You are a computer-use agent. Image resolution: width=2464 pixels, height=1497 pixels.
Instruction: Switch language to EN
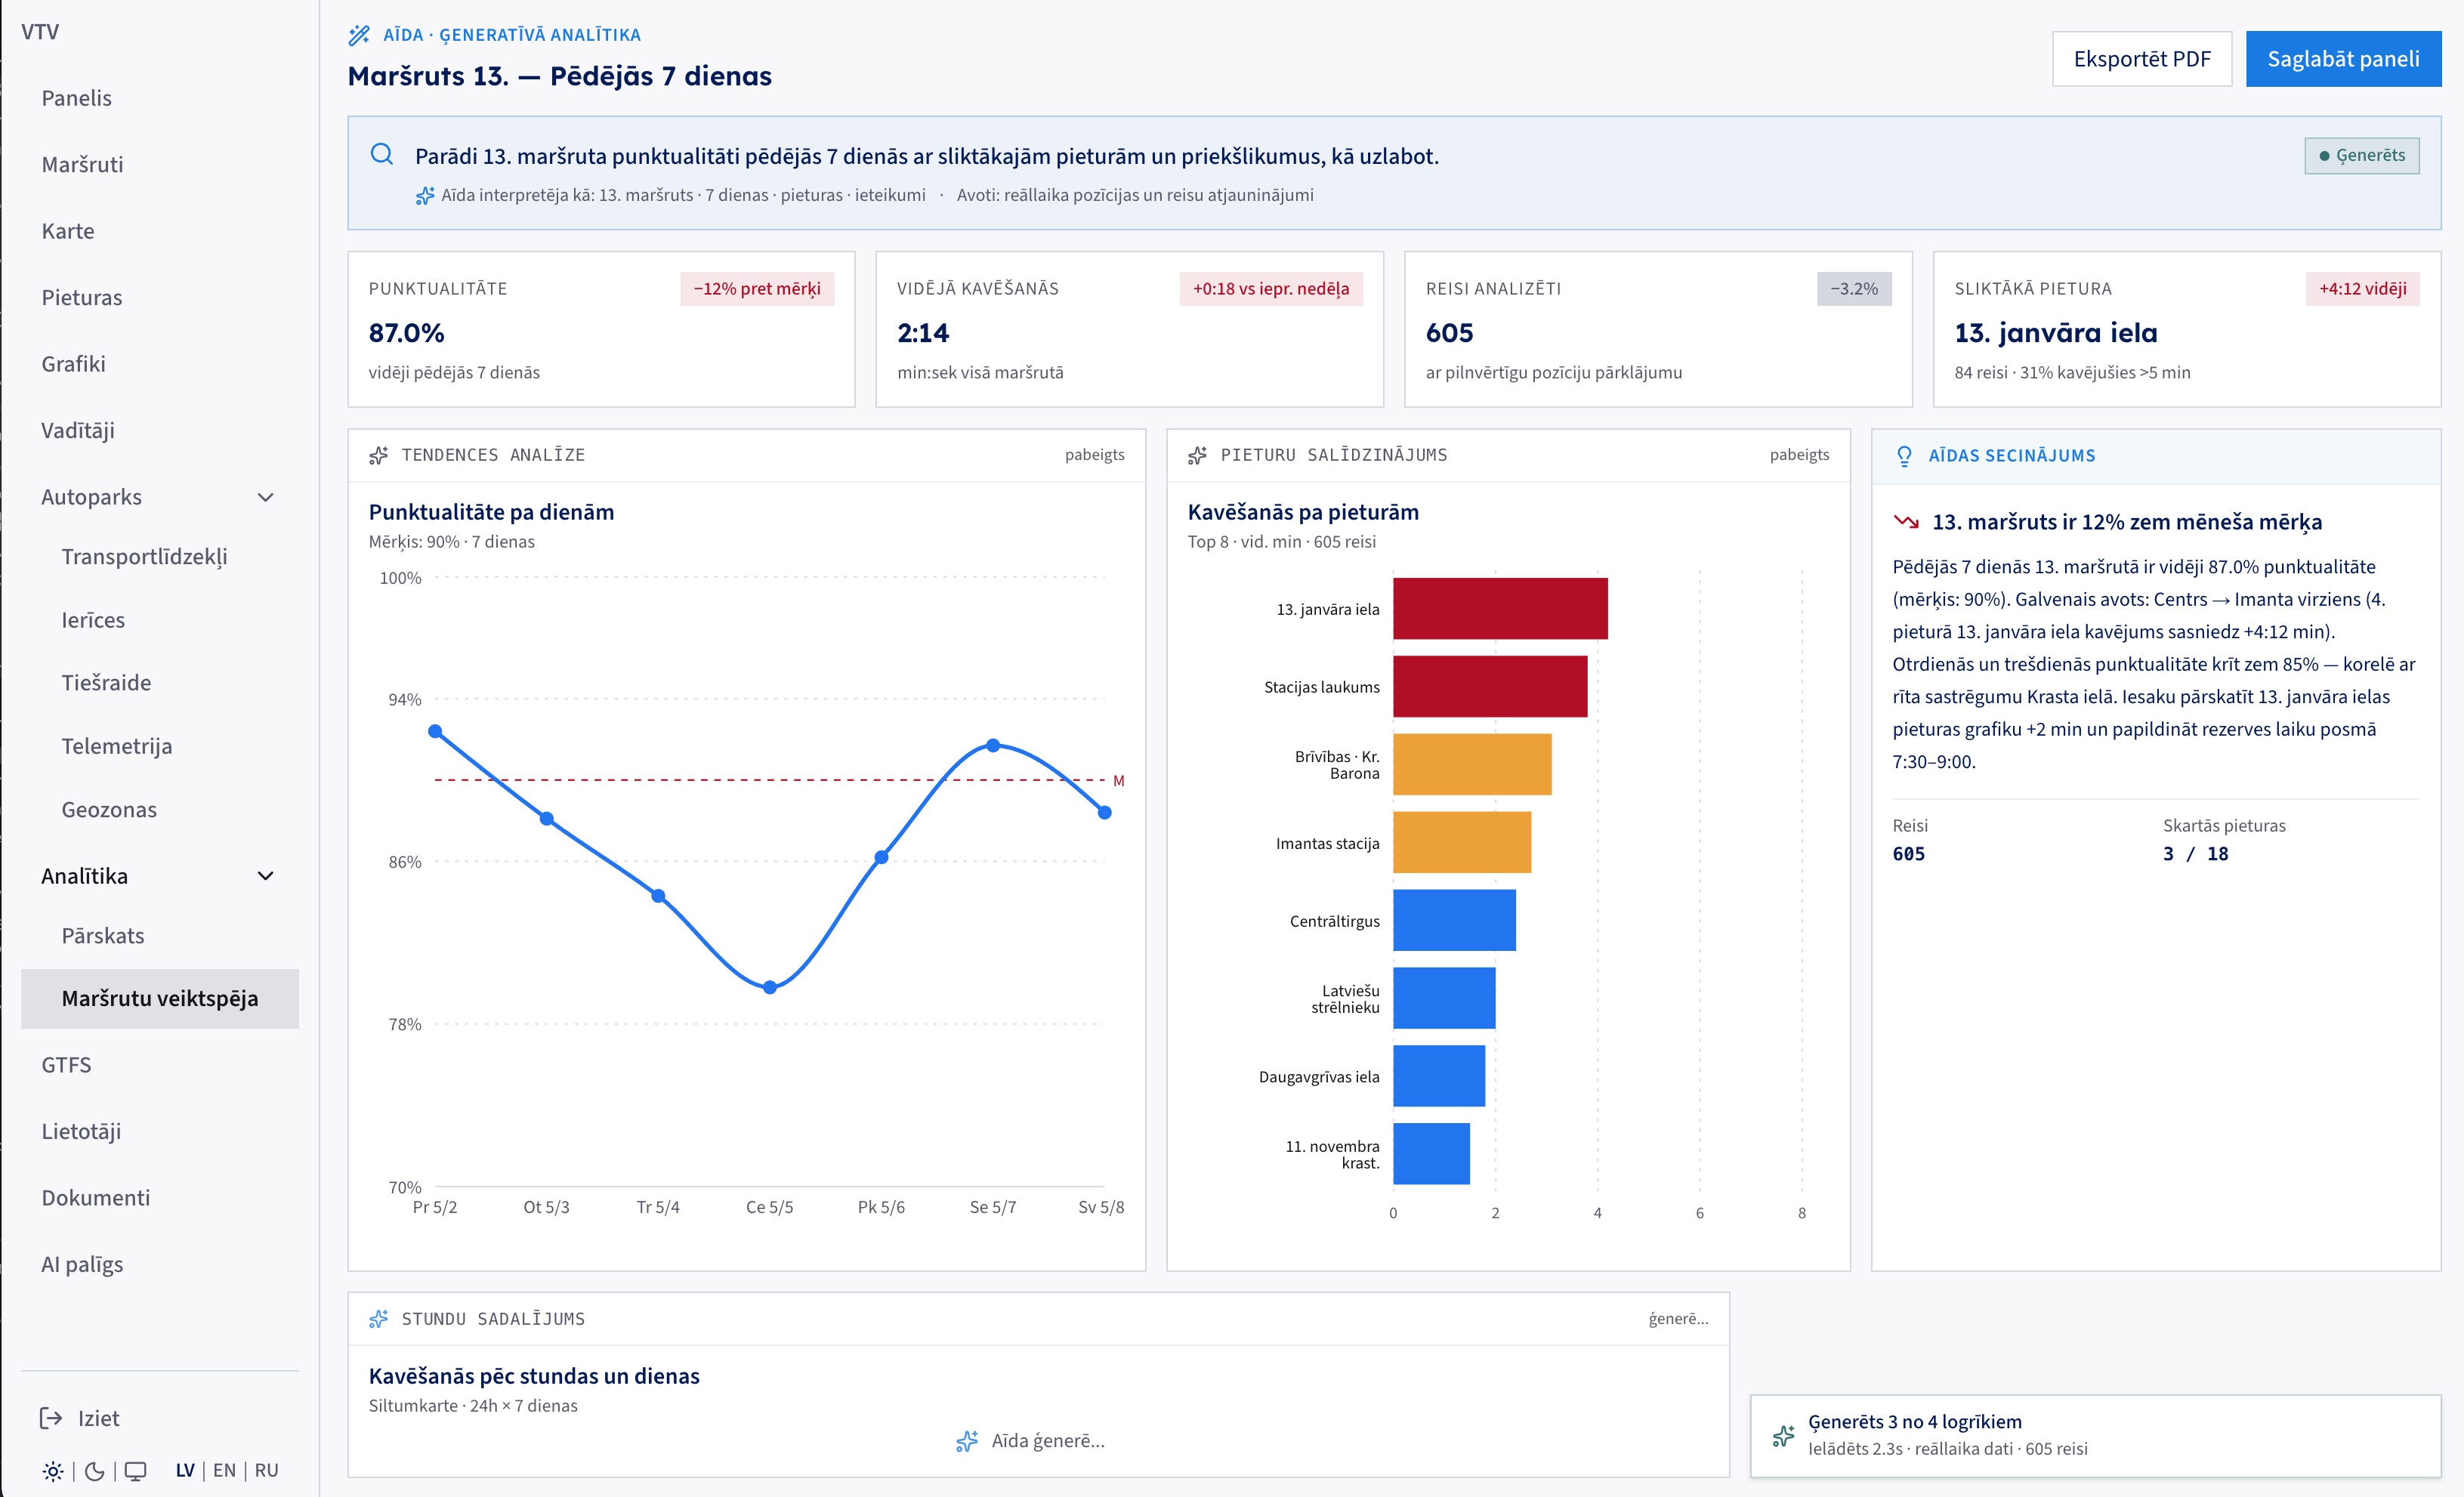point(224,1470)
